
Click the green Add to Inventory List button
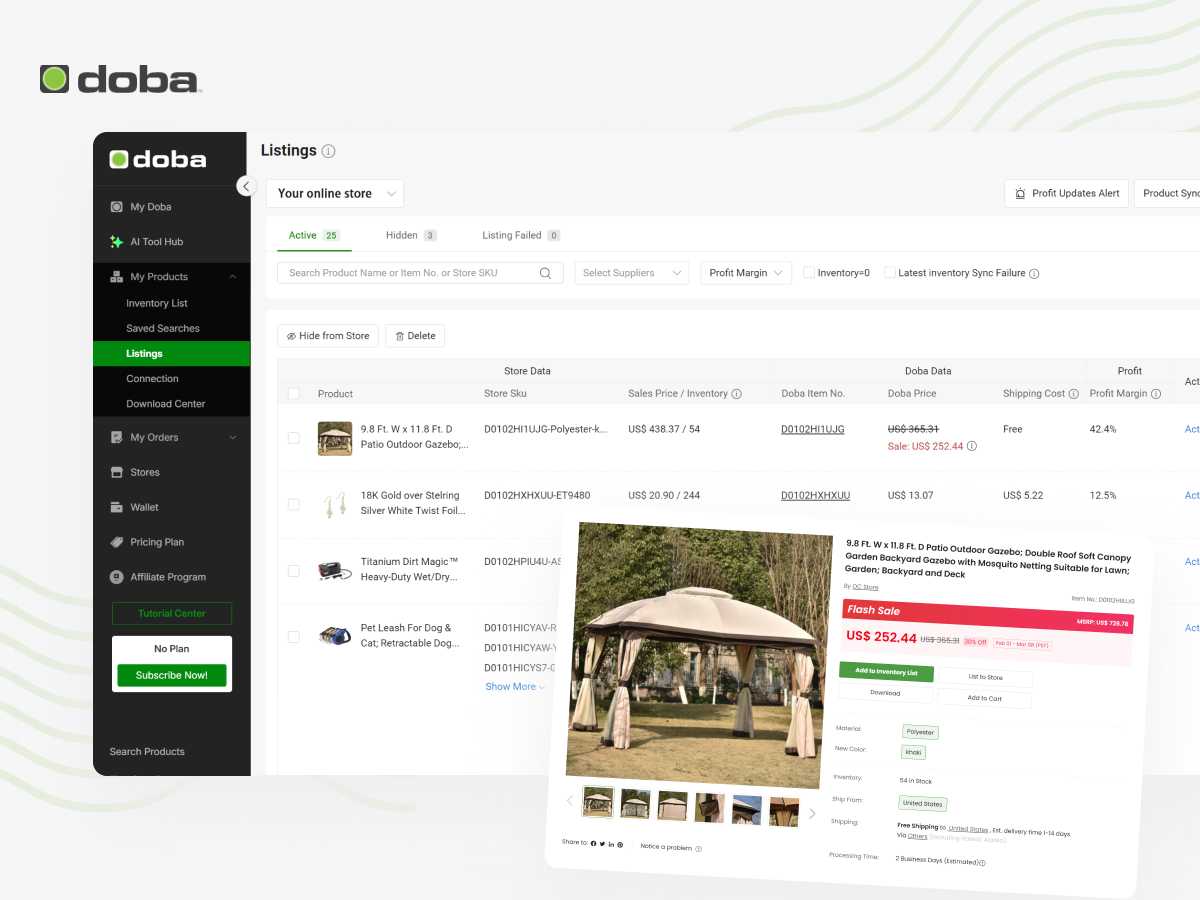click(886, 672)
